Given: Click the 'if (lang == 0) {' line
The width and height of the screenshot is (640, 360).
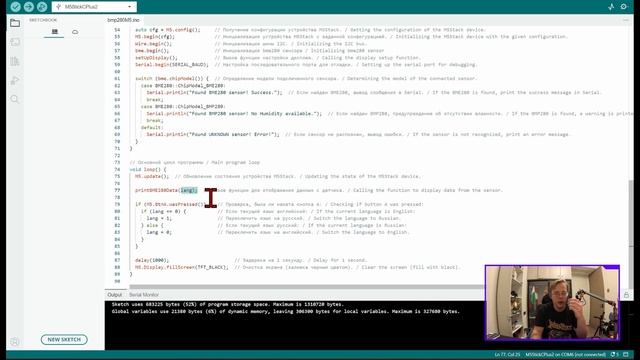Looking at the screenshot, I should [x=163, y=211].
